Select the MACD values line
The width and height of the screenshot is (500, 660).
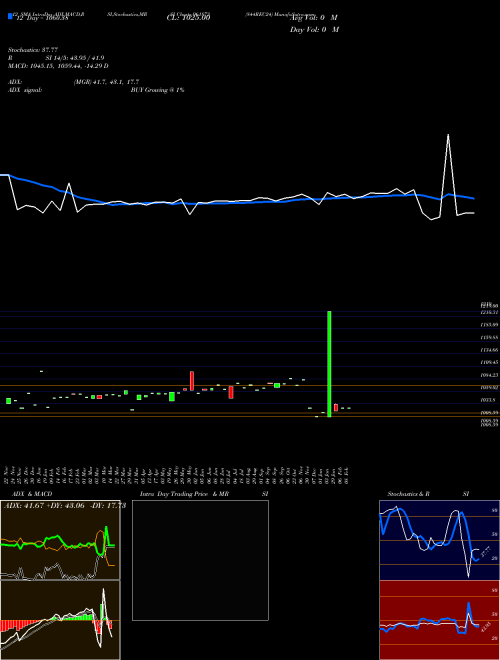pyautogui.click(x=59, y=66)
